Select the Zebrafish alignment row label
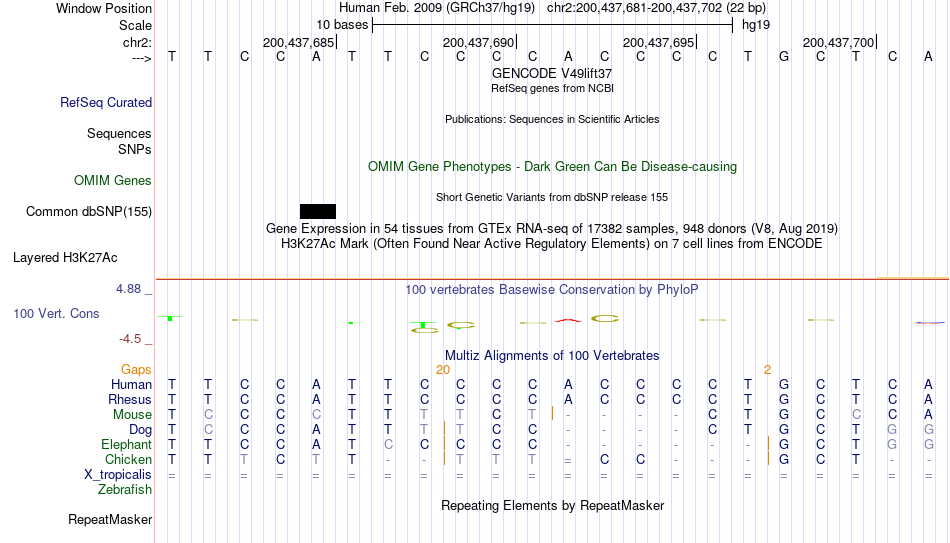 pos(125,489)
